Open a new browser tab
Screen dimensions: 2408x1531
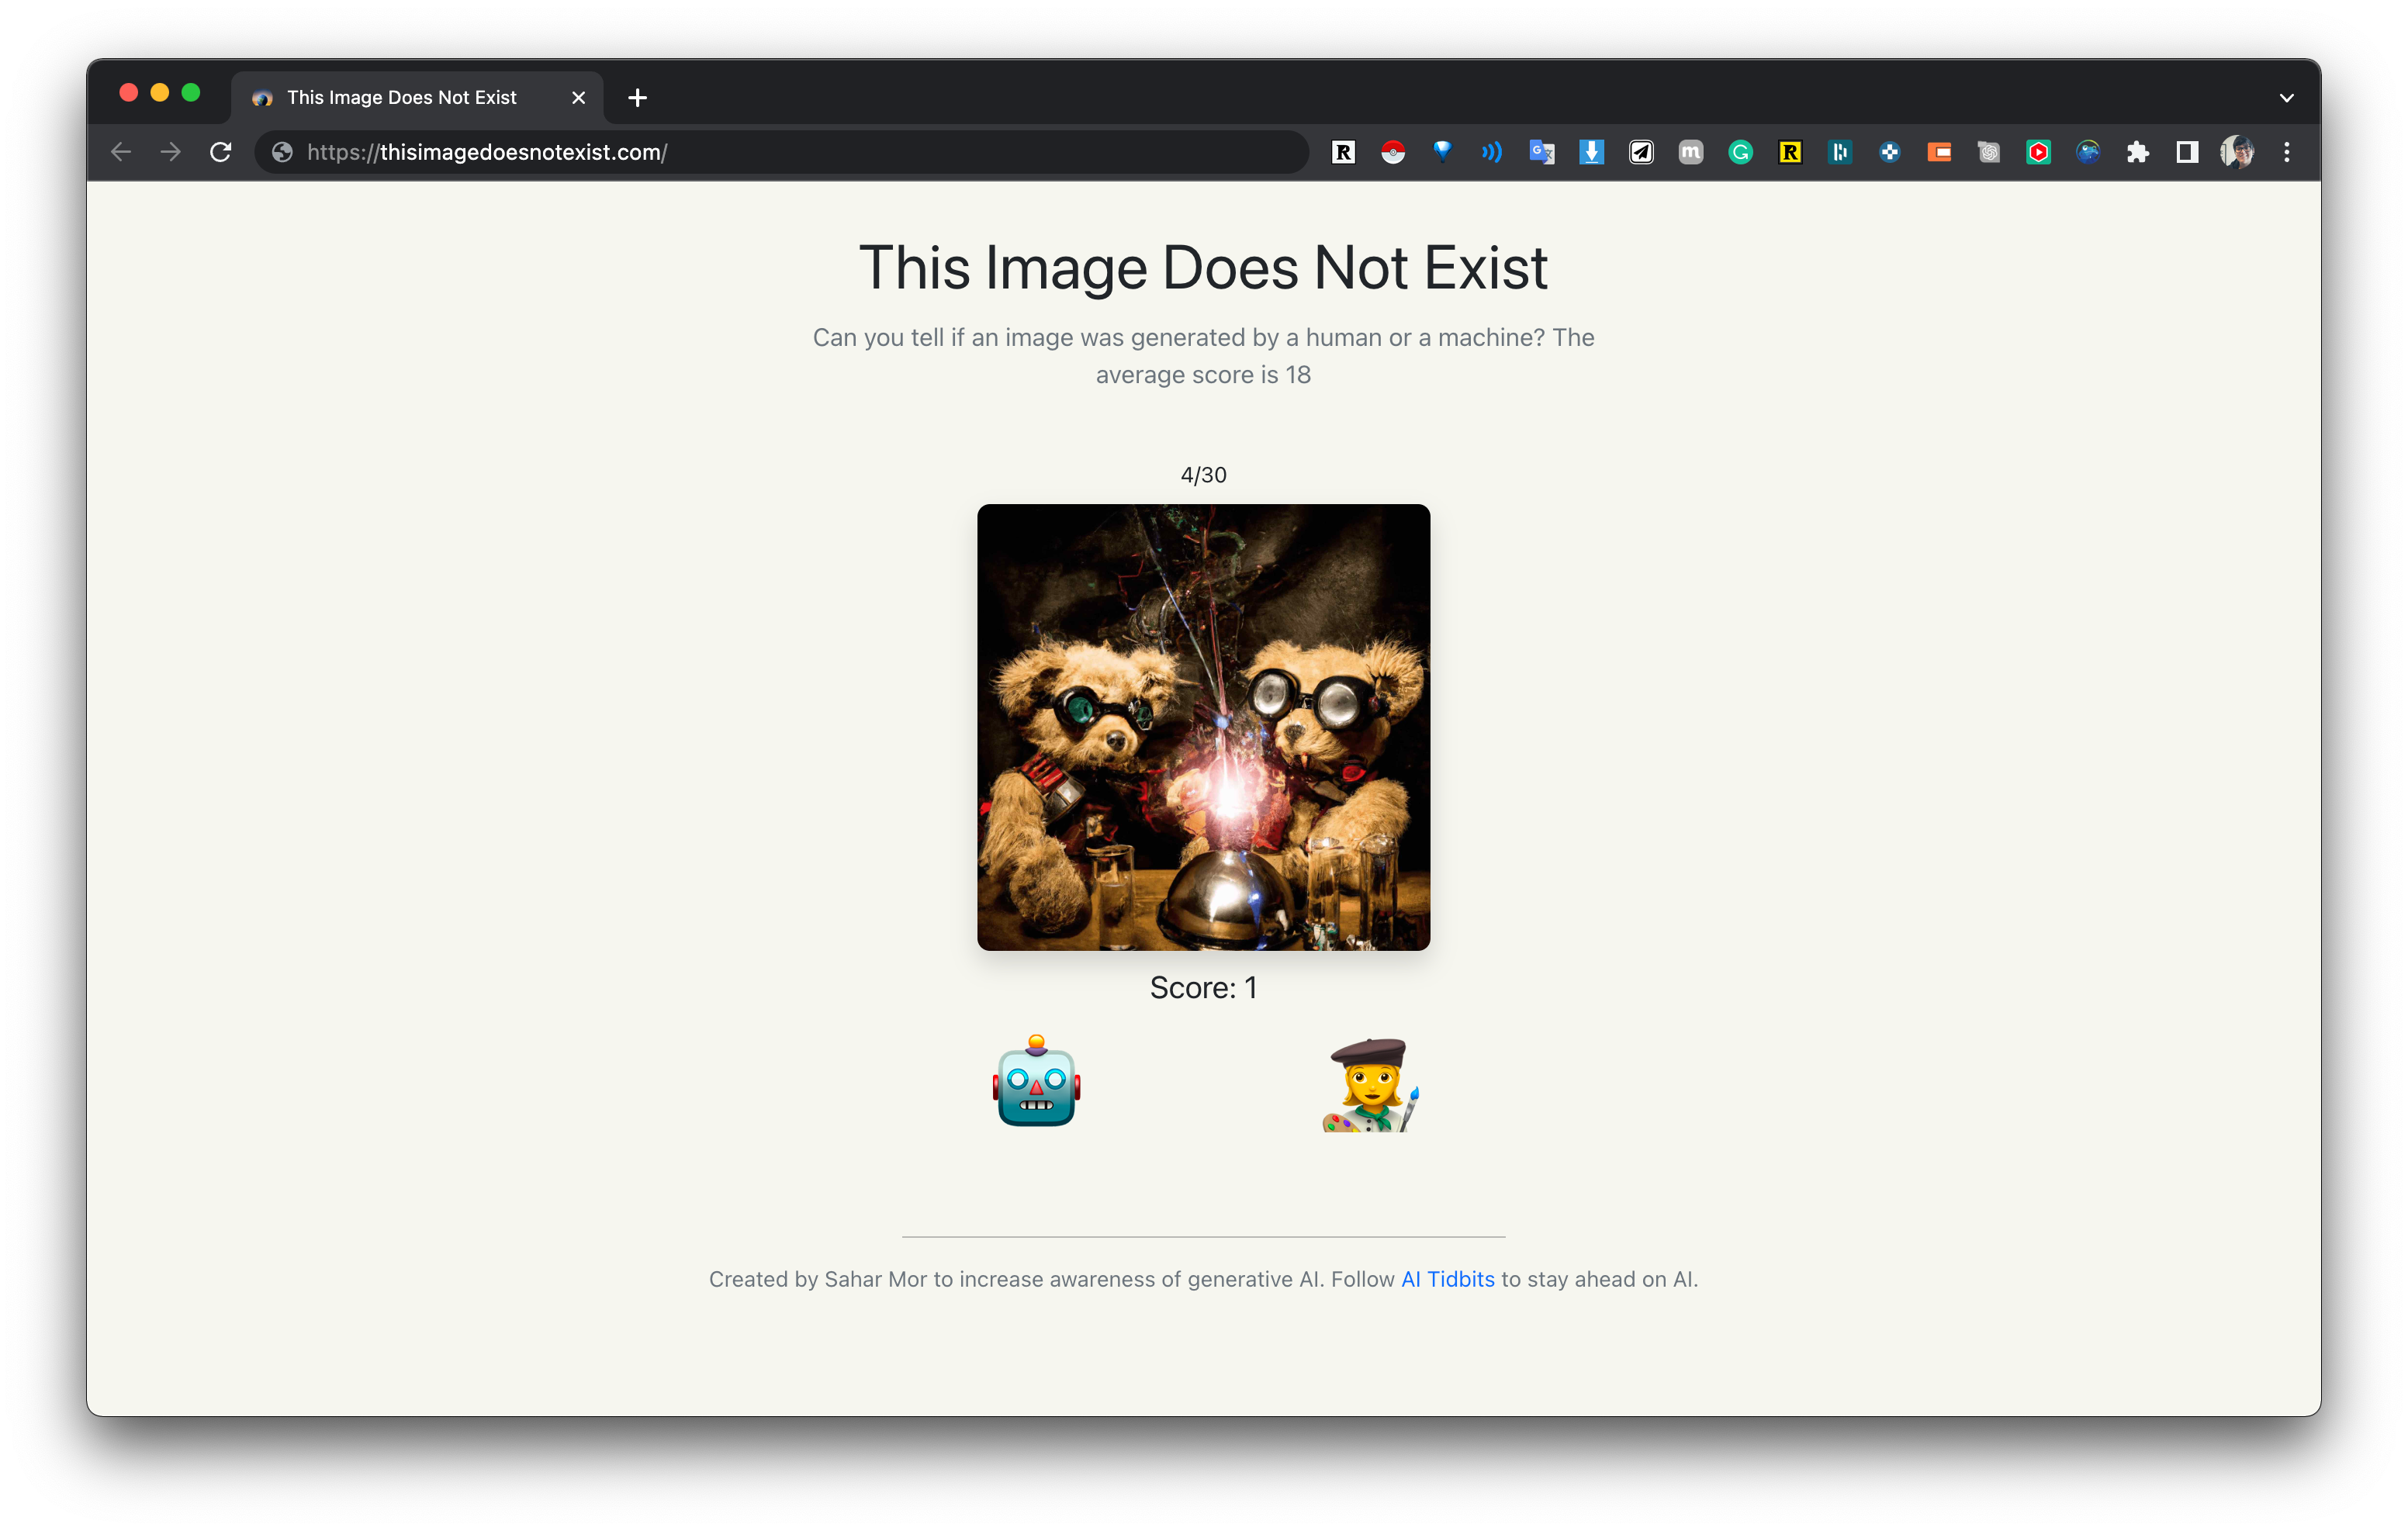point(637,98)
